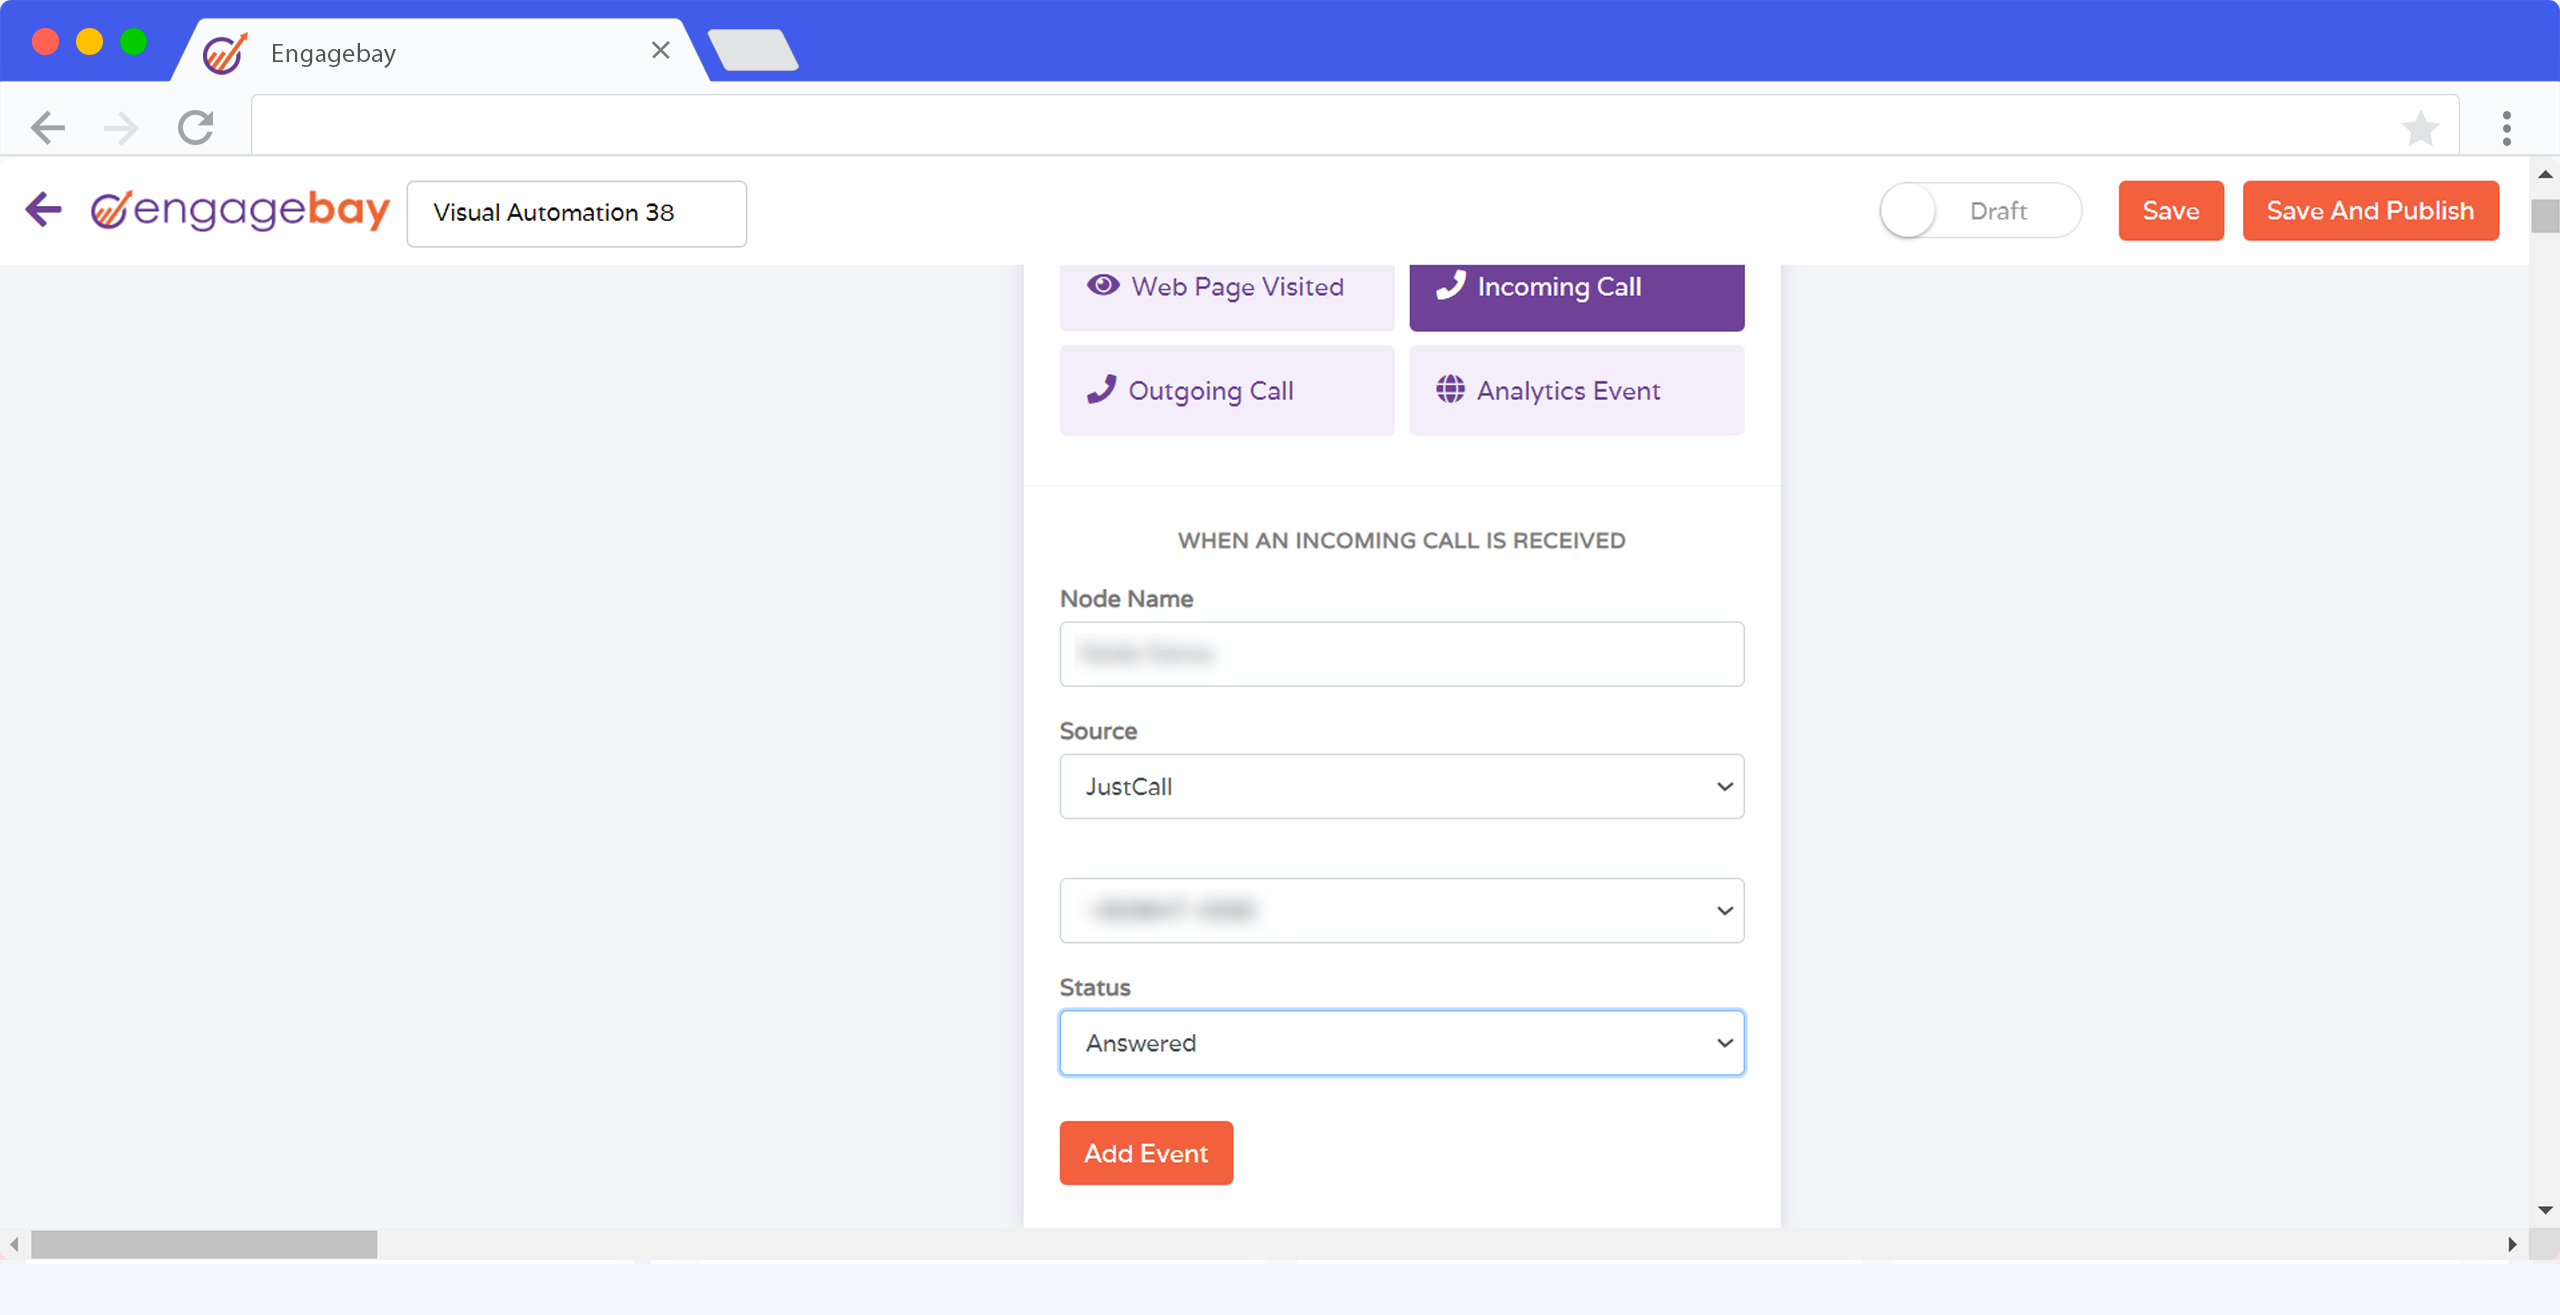Image resolution: width=2560 pixels, height=1315 pixels.
Task: Click the browser back arrow
Action: (48, 128)
